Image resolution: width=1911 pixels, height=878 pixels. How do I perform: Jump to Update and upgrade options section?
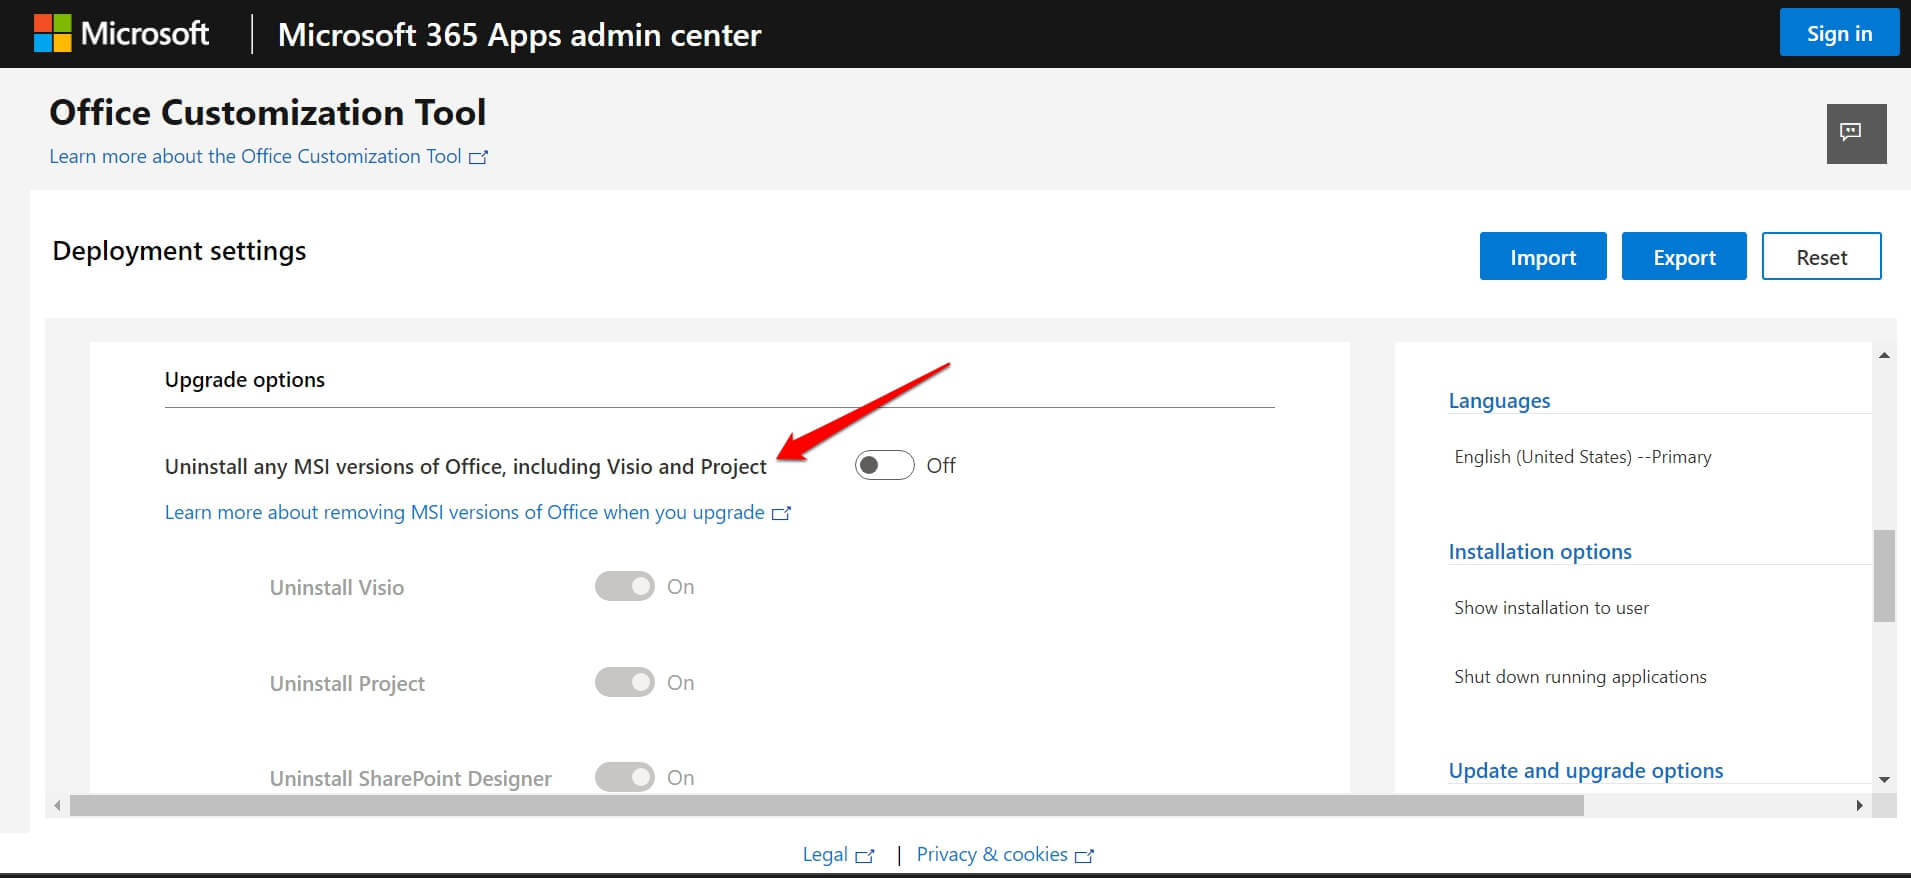click(x=1586, y=771)
